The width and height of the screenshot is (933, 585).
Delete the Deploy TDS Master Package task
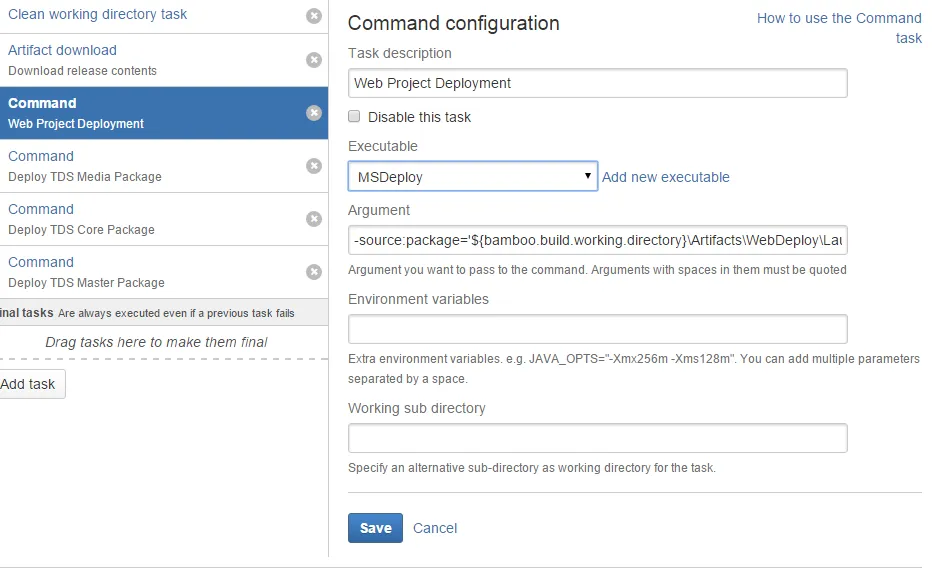pos(314,272)
